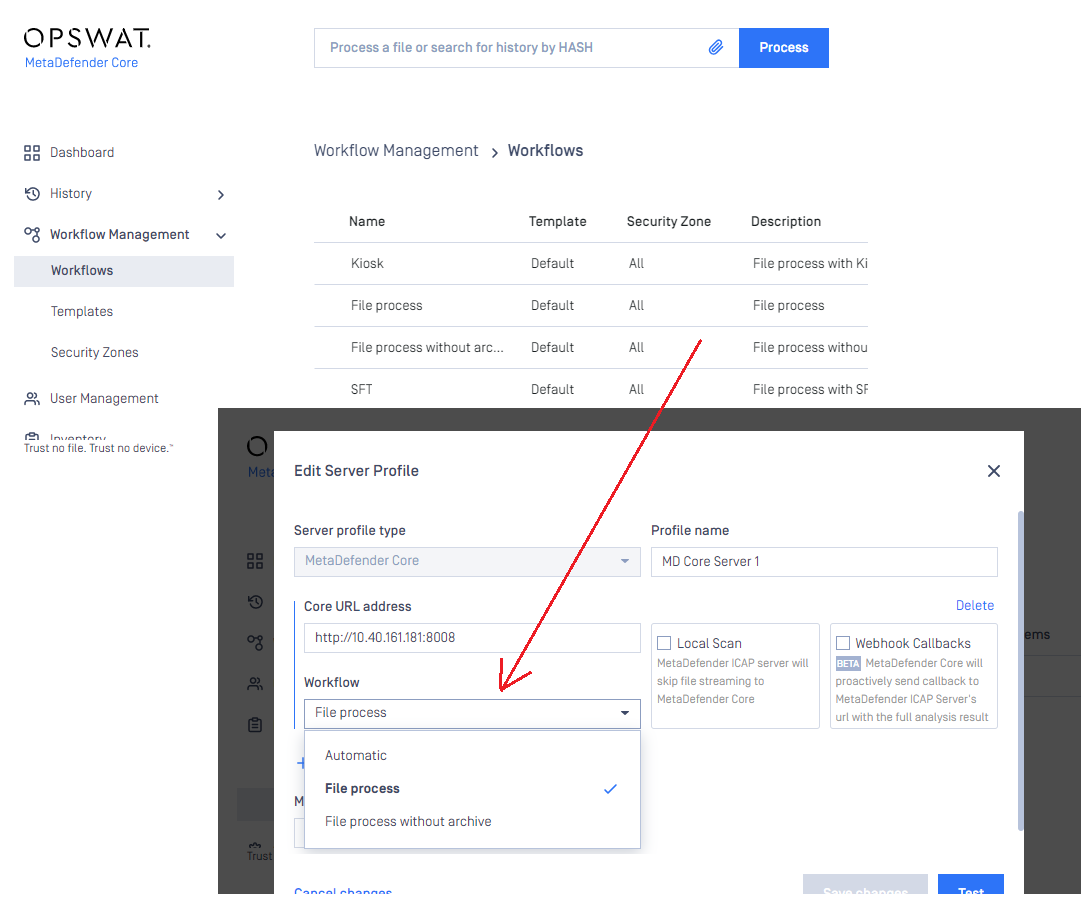
Task: Click the All security zone cell for Kiosk
Action: pyautogui.click(x=636, y=264)
